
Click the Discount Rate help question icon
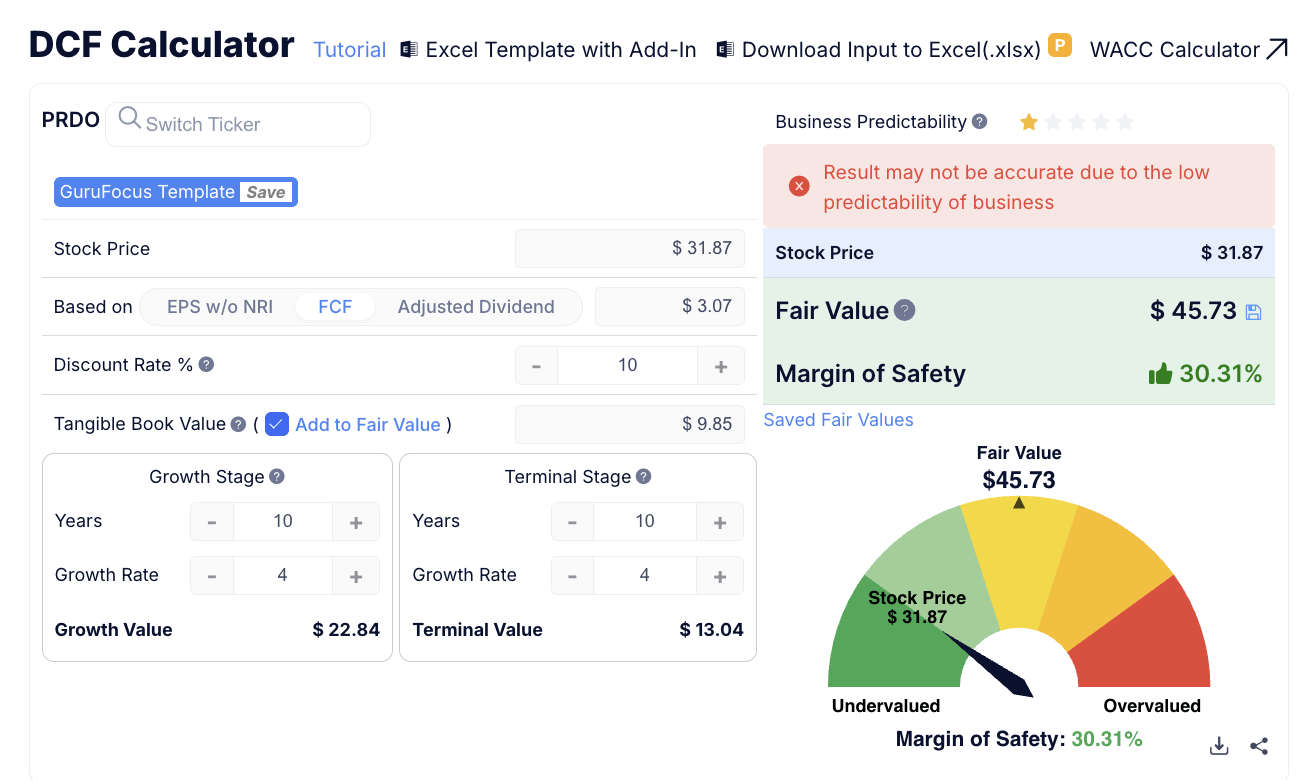(206, 365)
